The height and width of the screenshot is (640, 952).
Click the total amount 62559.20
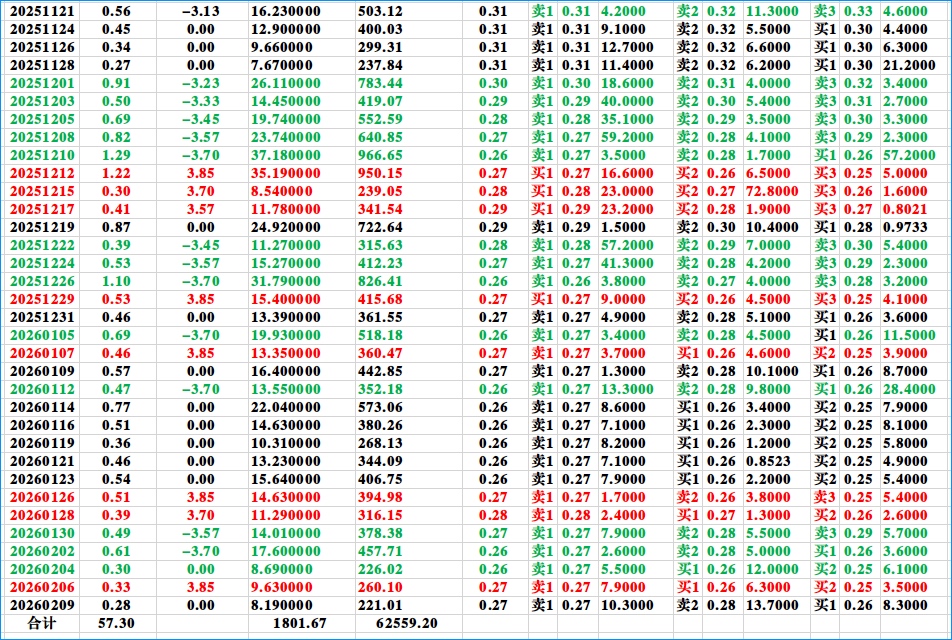[x=406, y=623]
